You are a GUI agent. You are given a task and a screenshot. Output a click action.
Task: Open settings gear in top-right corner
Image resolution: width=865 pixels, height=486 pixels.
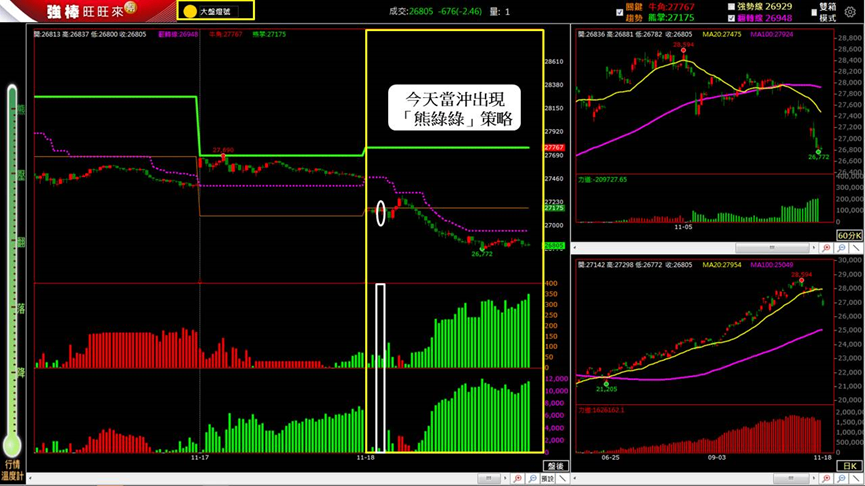[x=850, y=12]
